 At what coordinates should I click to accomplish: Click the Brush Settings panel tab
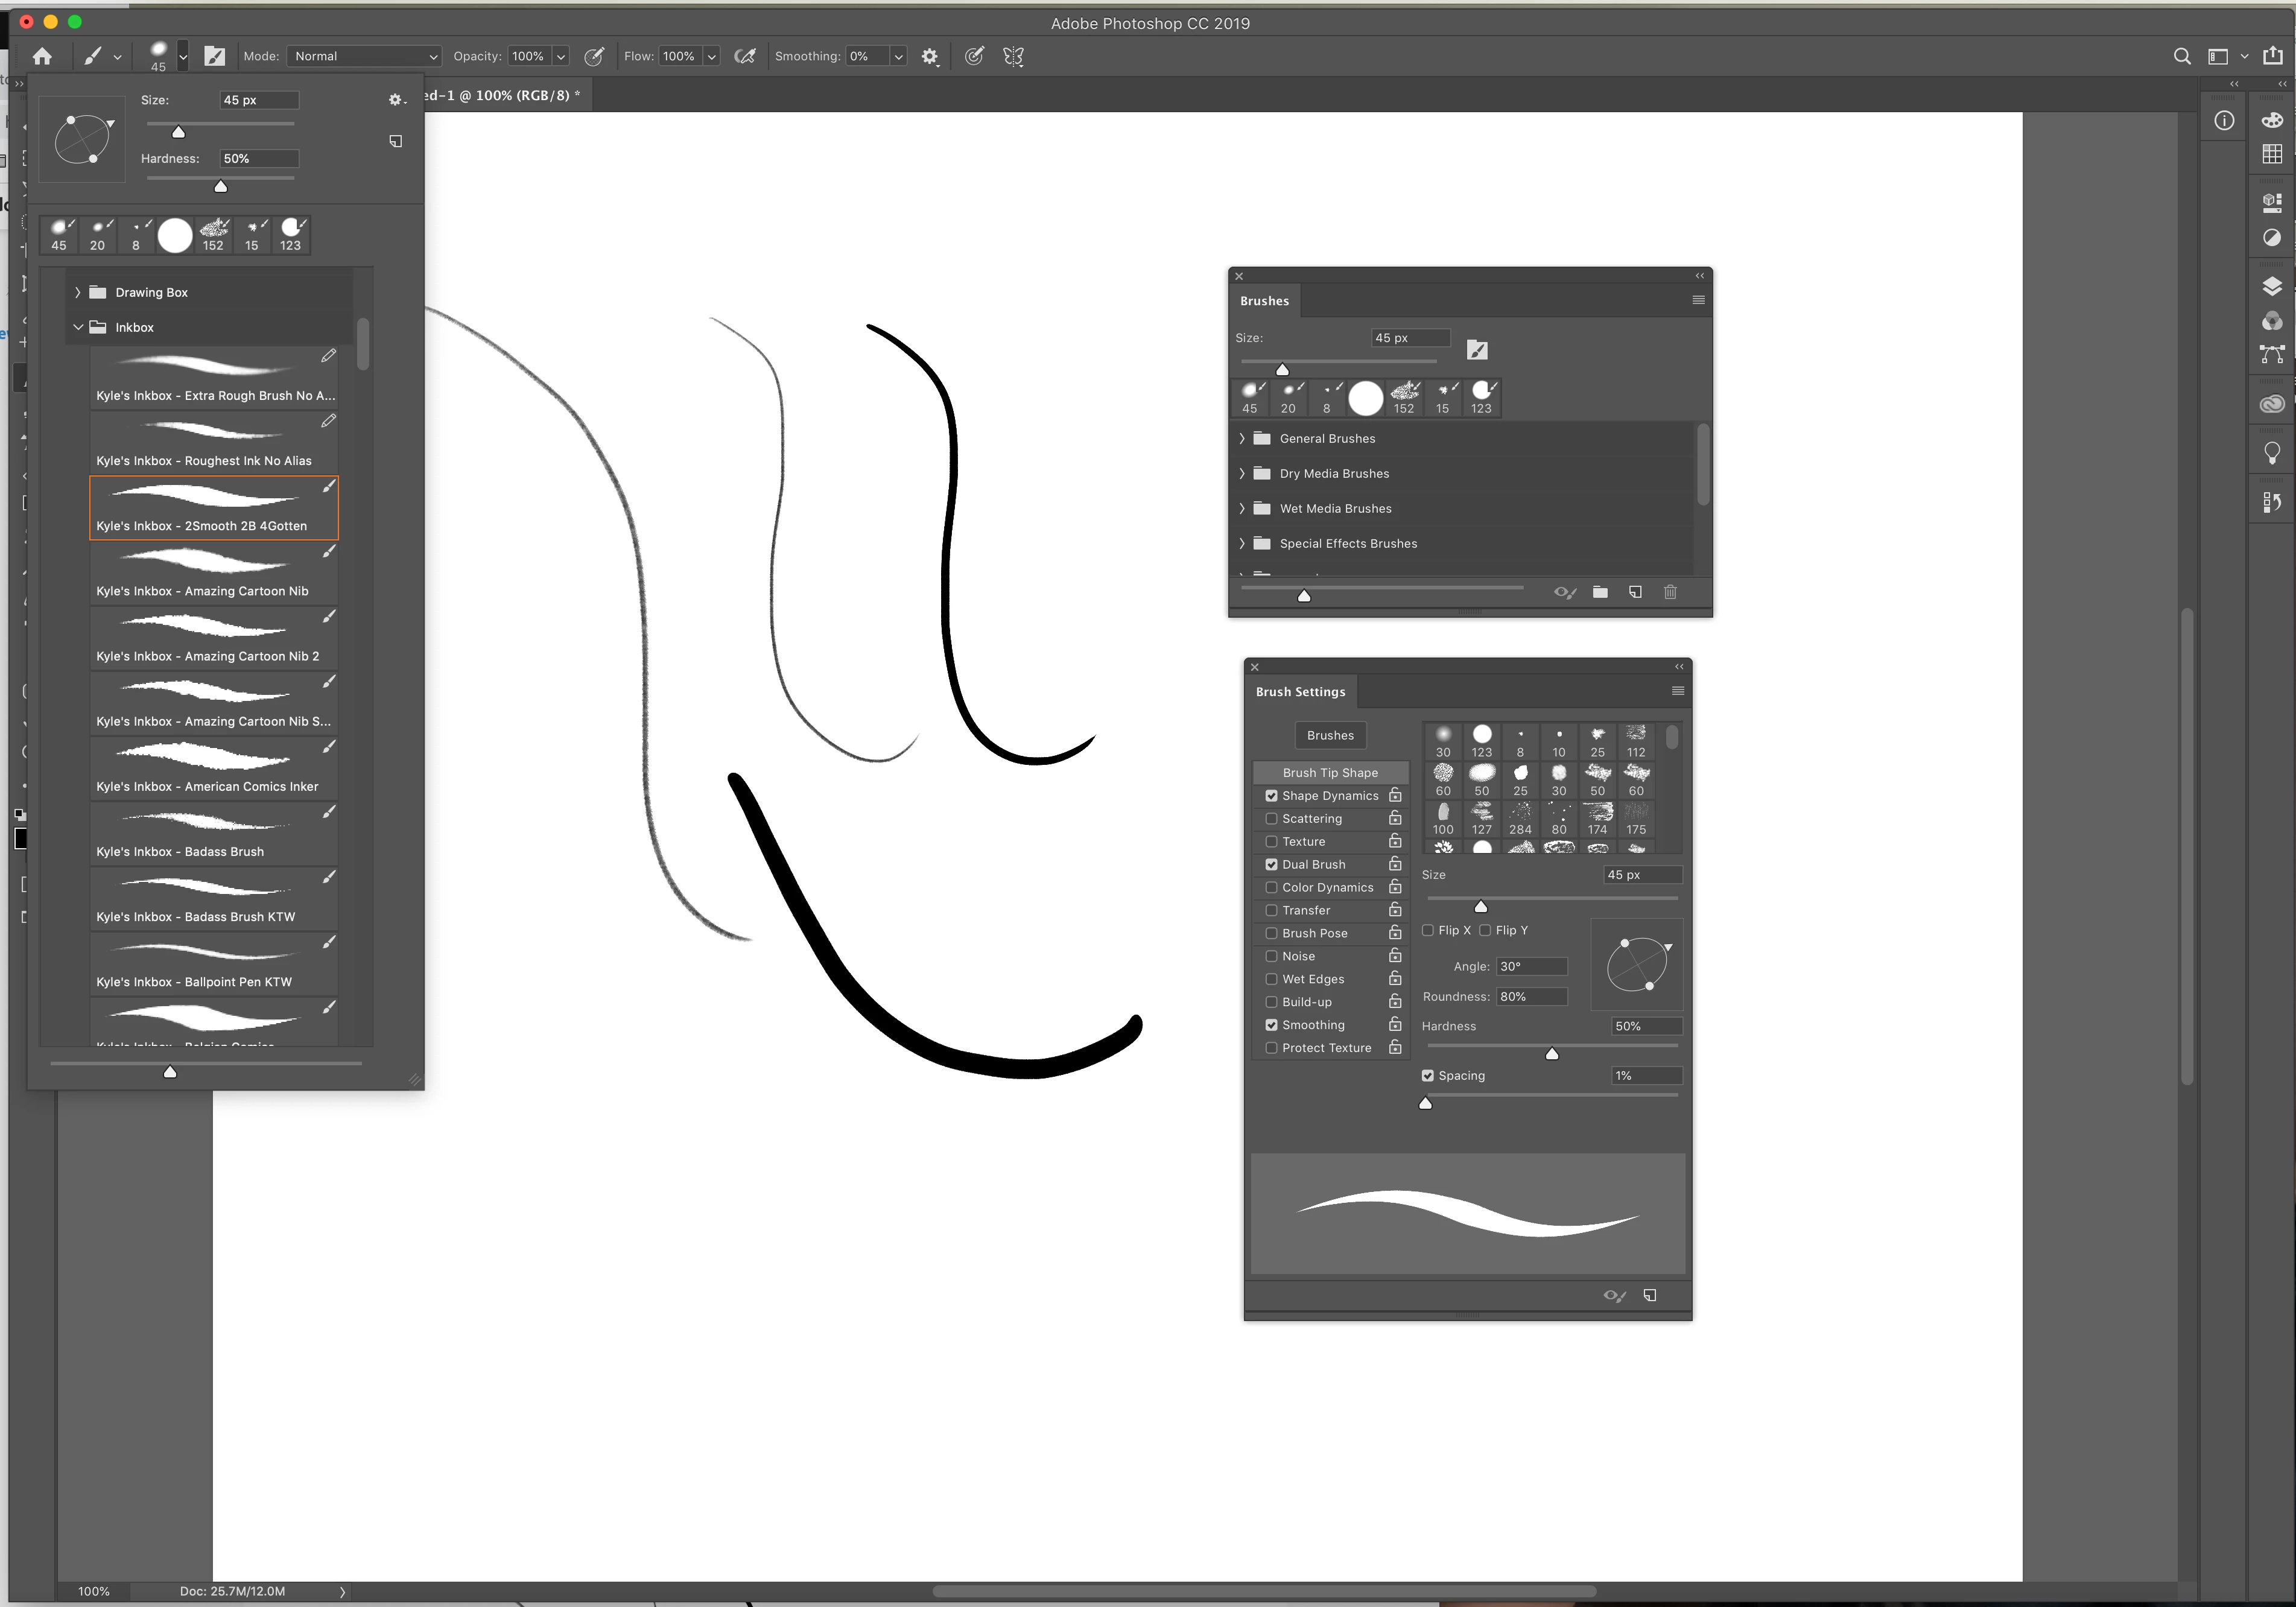click(x=1300, y=692)
